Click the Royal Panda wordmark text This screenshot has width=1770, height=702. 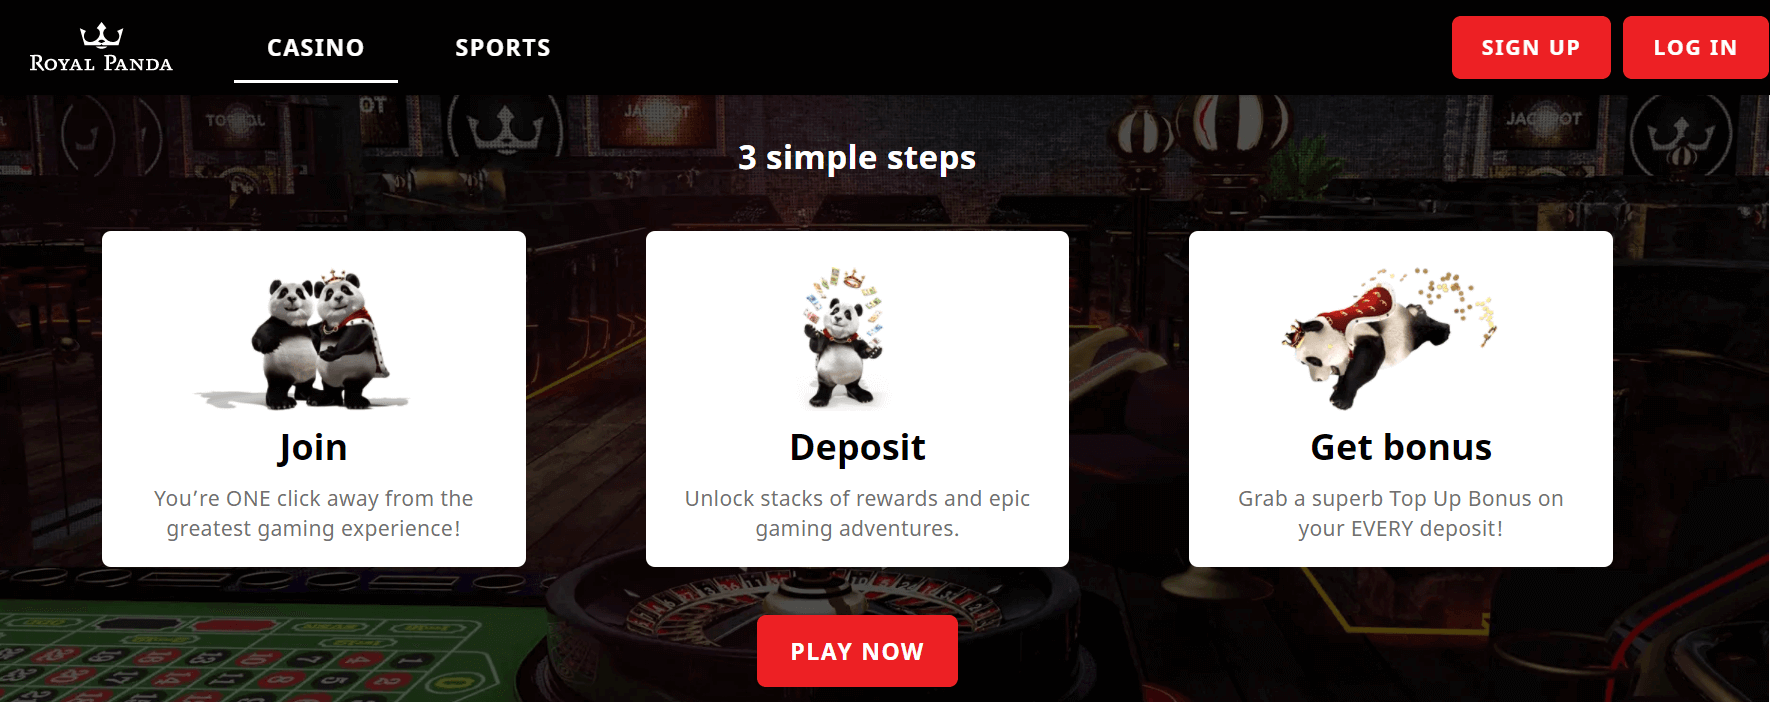(101, 63)
